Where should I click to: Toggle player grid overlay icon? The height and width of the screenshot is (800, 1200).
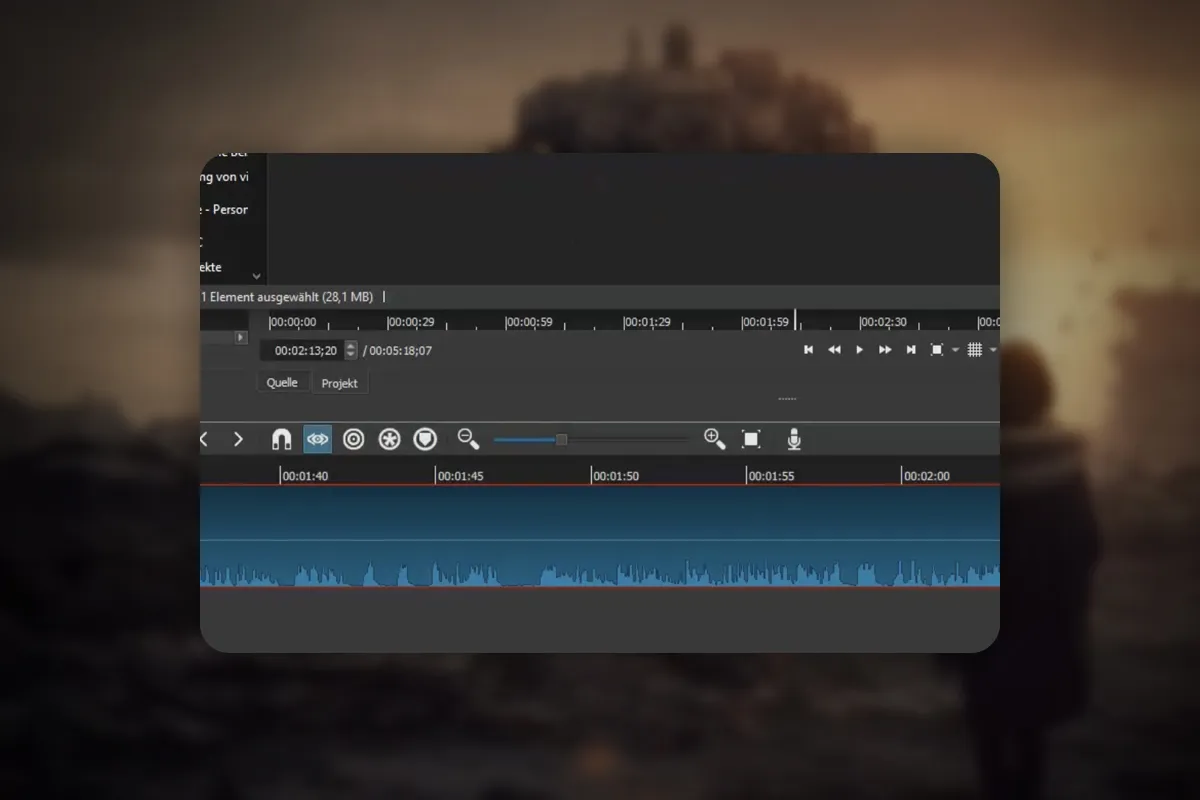(x=975, y=350)
